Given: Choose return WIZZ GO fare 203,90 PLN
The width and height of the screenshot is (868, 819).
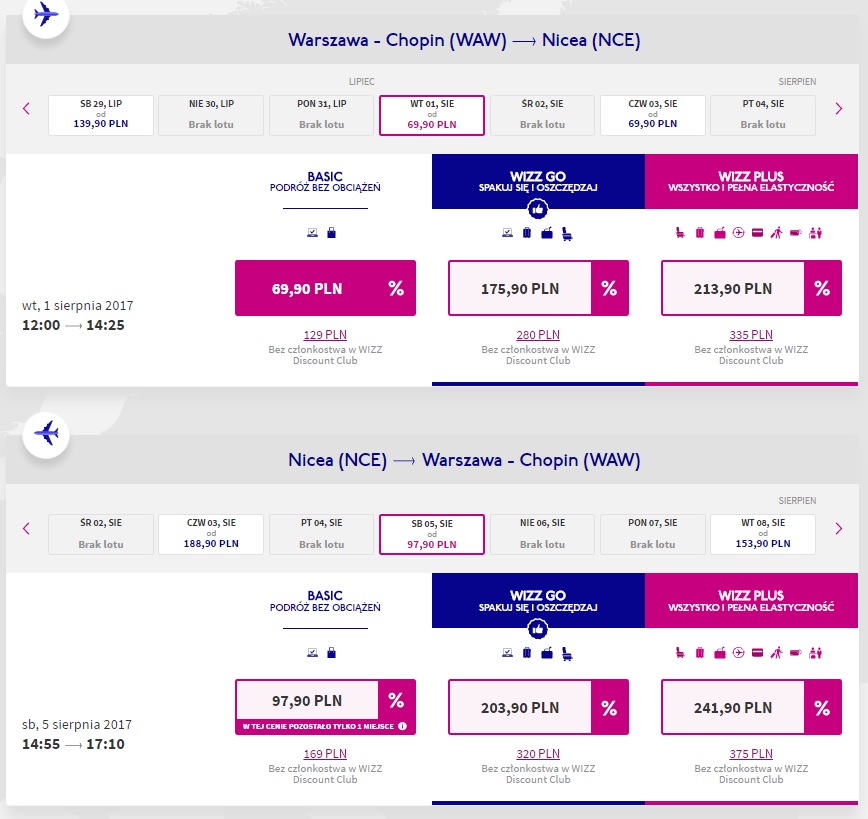Looking at the screenshot, I should tap(538, 707).
